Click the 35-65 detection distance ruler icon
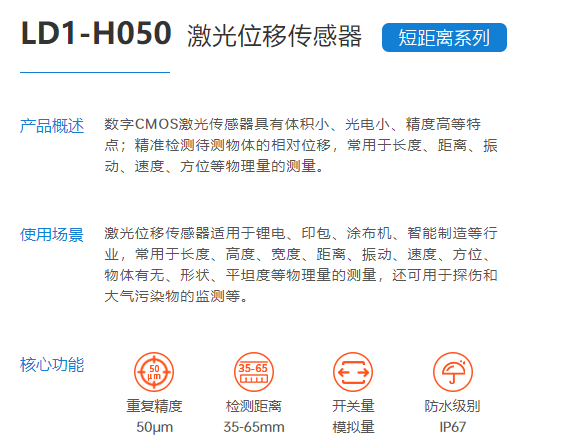 (x=254, y=372)
